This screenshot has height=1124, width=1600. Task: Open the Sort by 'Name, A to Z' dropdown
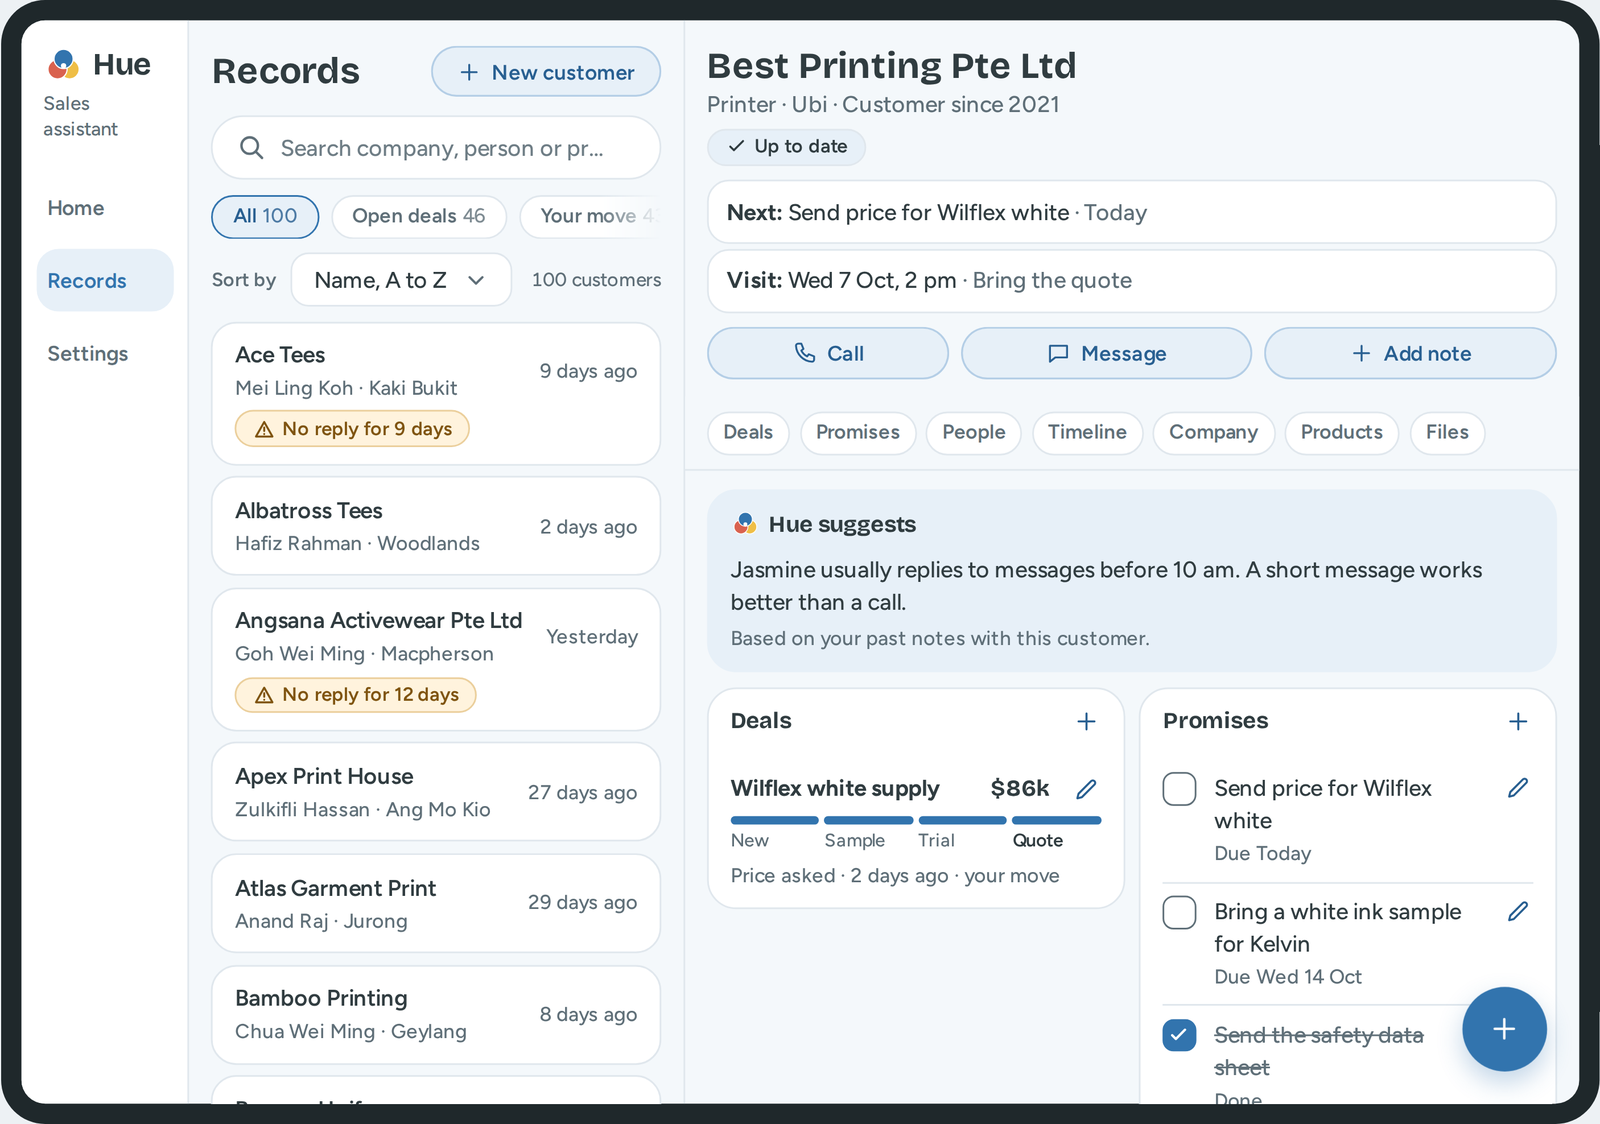tap(401, 280)
